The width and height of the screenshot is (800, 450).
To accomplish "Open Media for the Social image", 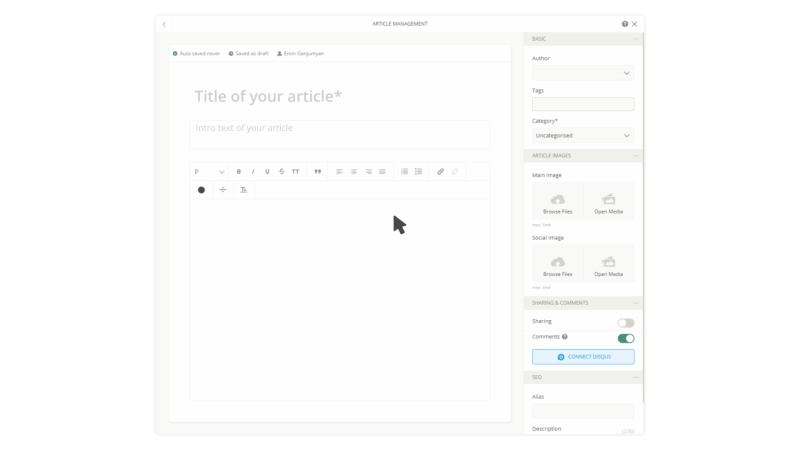I will point(608,265).
